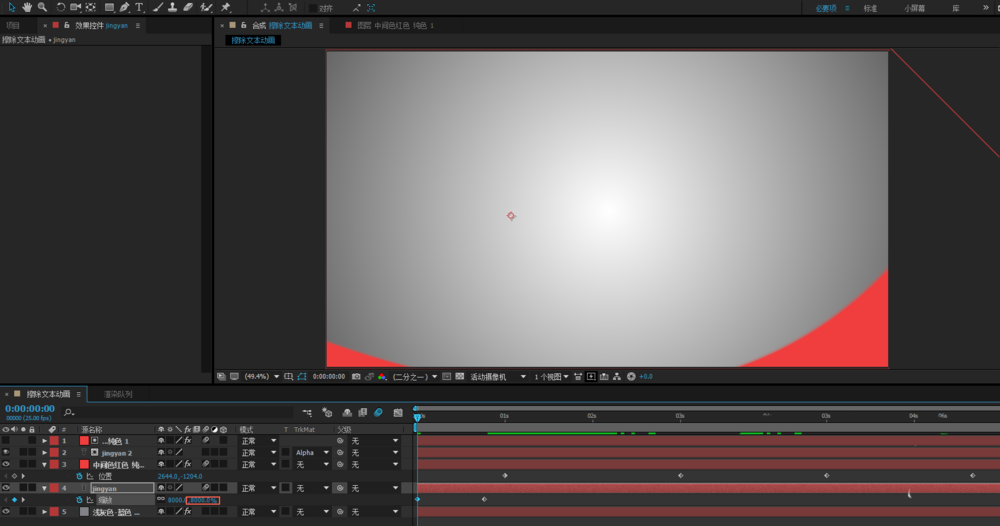Click the hide shy layers icon

pos(347,413)
